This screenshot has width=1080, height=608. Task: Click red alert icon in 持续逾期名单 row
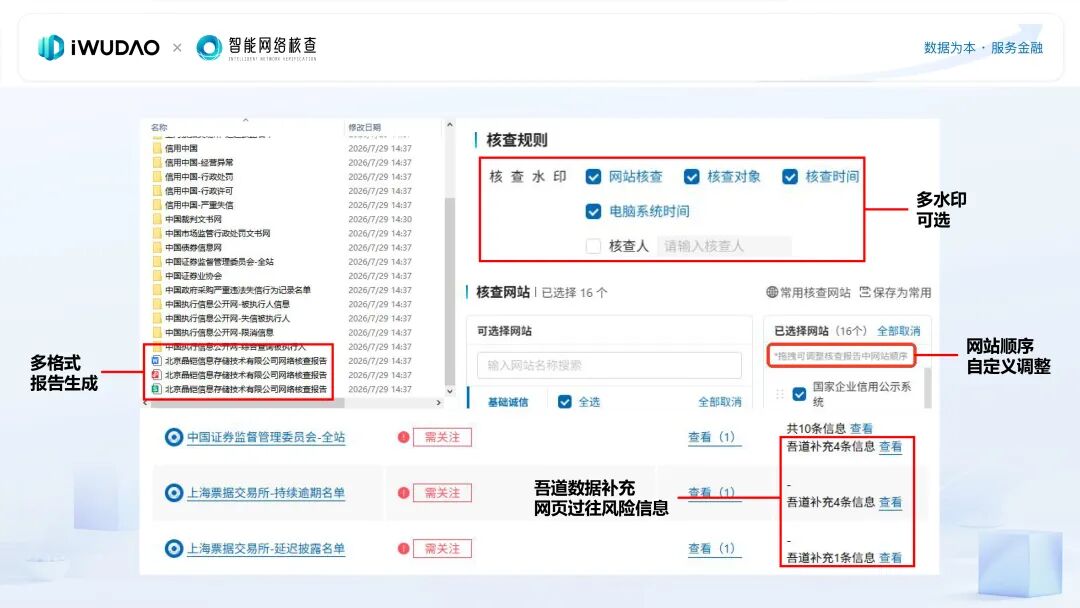pos(404,492)
